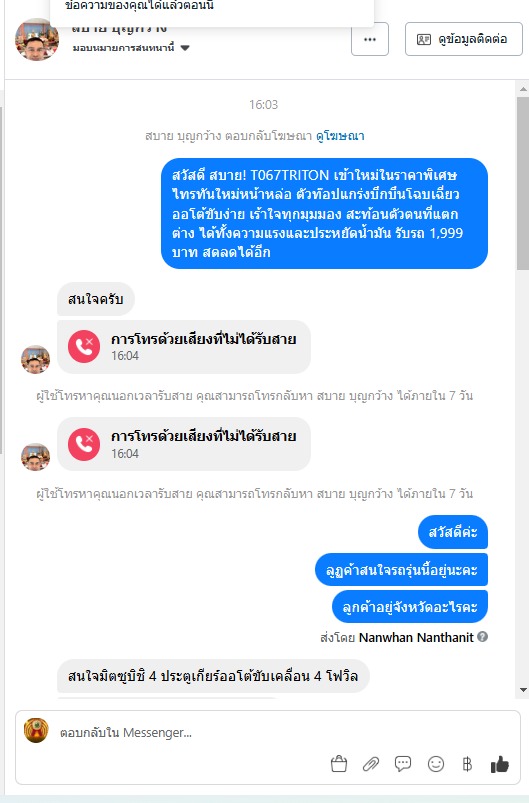Open the emoji picker smiley icon

point(436,764)
